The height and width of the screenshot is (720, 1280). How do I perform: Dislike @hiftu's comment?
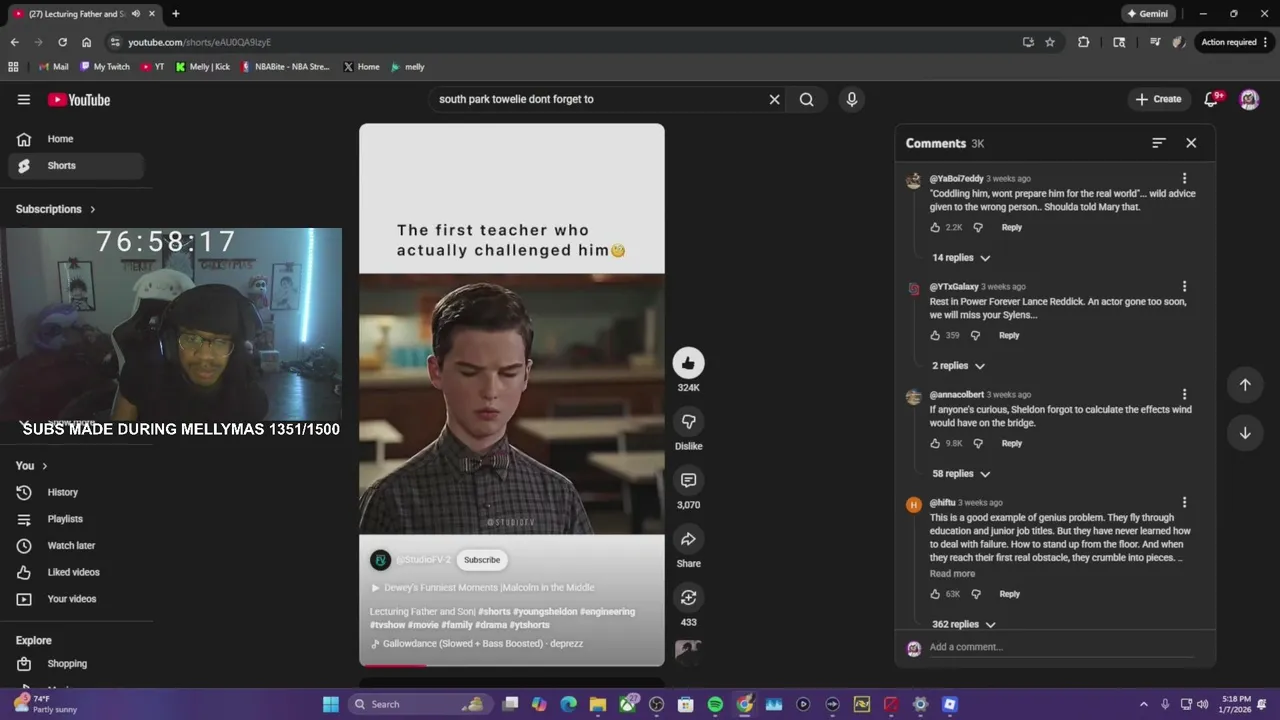976,594
